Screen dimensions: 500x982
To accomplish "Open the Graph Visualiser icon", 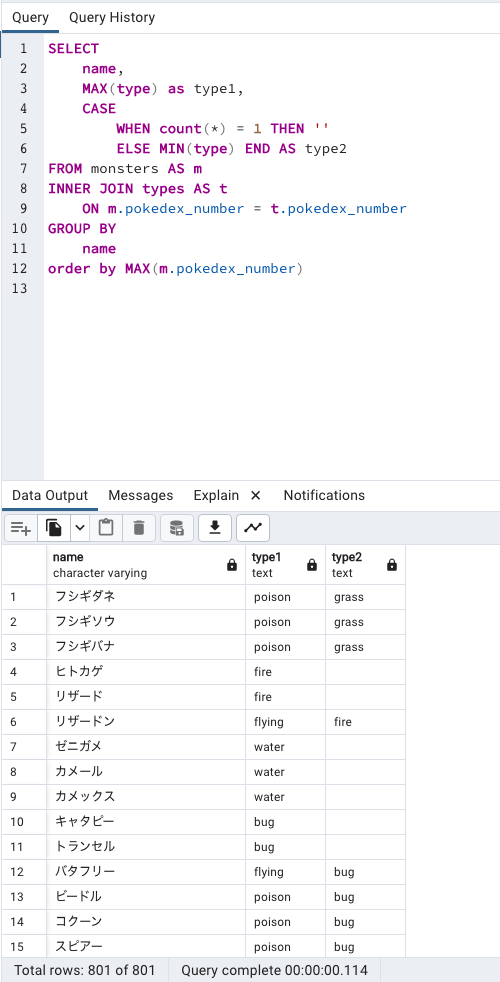I will 253,528.
